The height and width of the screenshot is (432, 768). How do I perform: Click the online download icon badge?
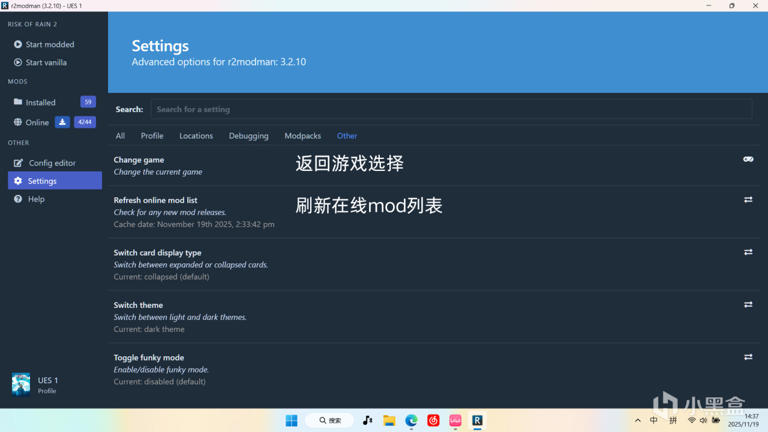click(x=62, y=122)
